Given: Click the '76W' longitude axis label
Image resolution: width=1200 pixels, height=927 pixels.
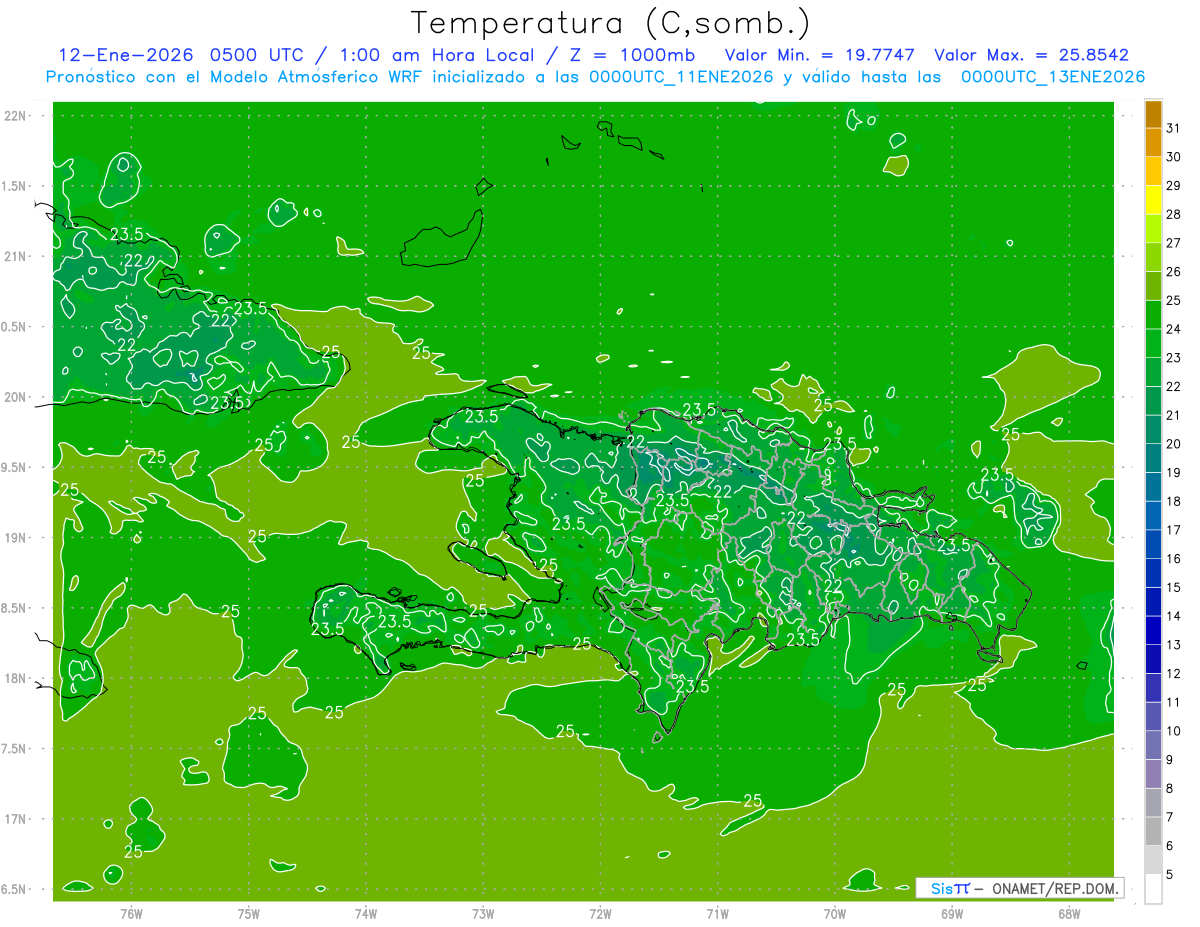Looking at the screenshot, I should [x=131, y=915].
